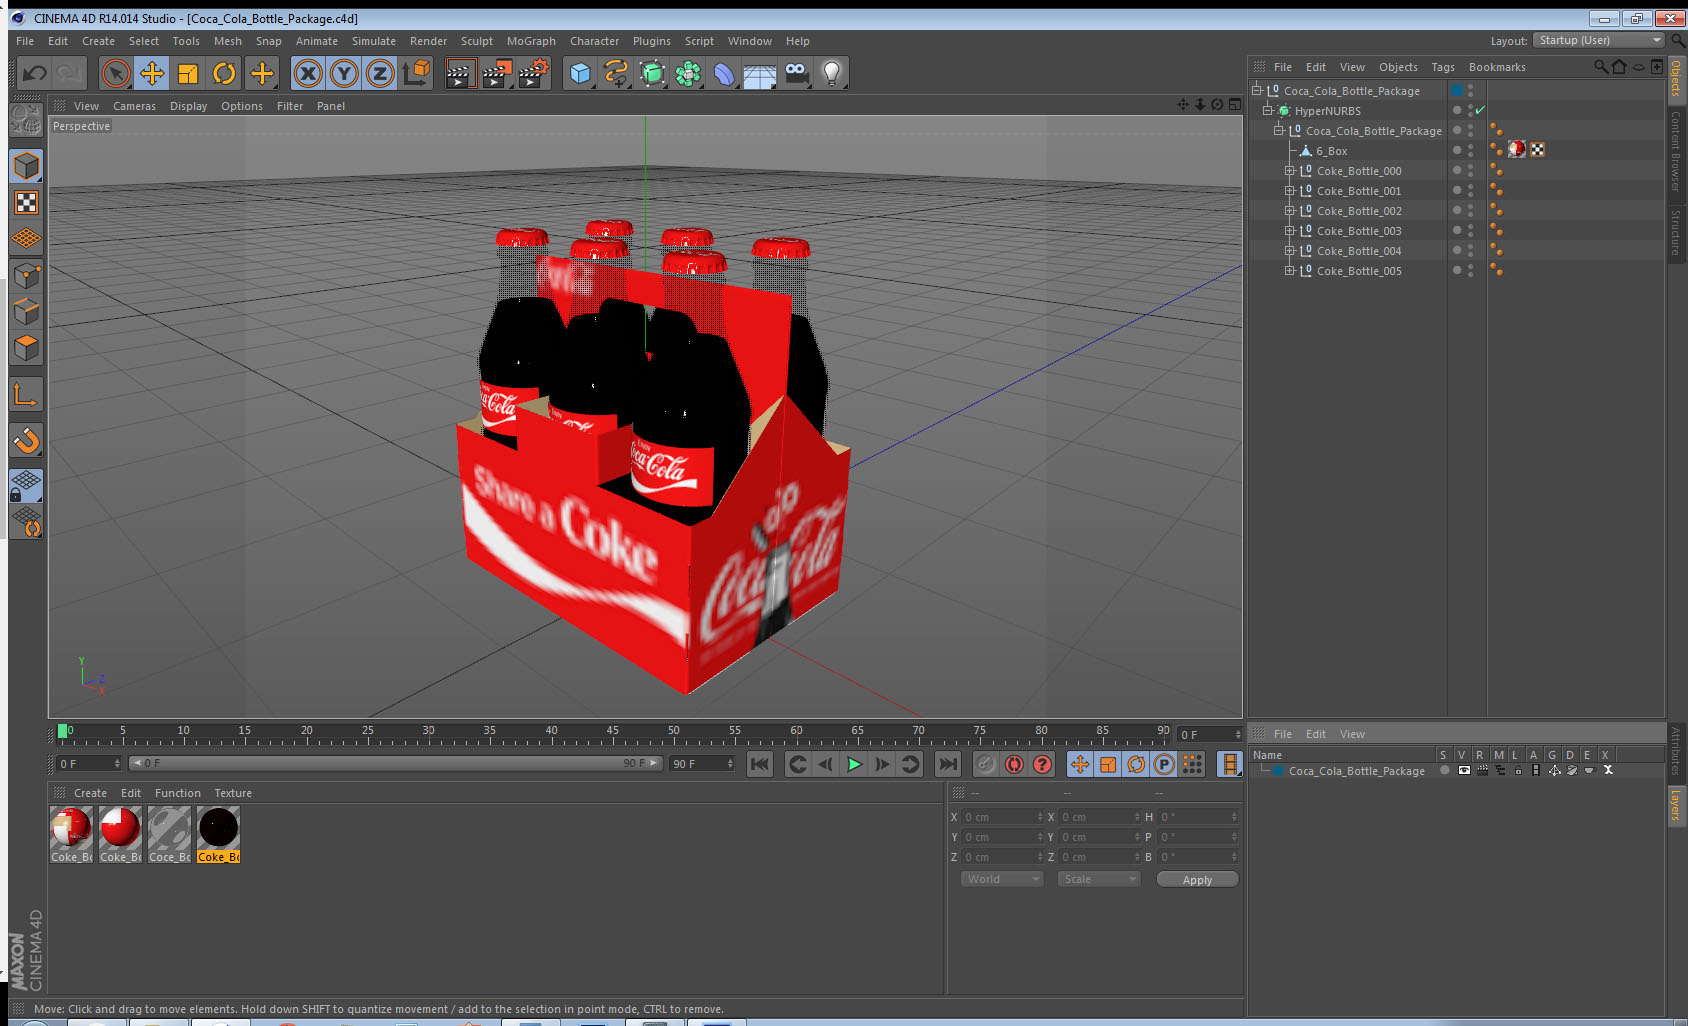Click the end frame 90 F field

click(702, 763)
